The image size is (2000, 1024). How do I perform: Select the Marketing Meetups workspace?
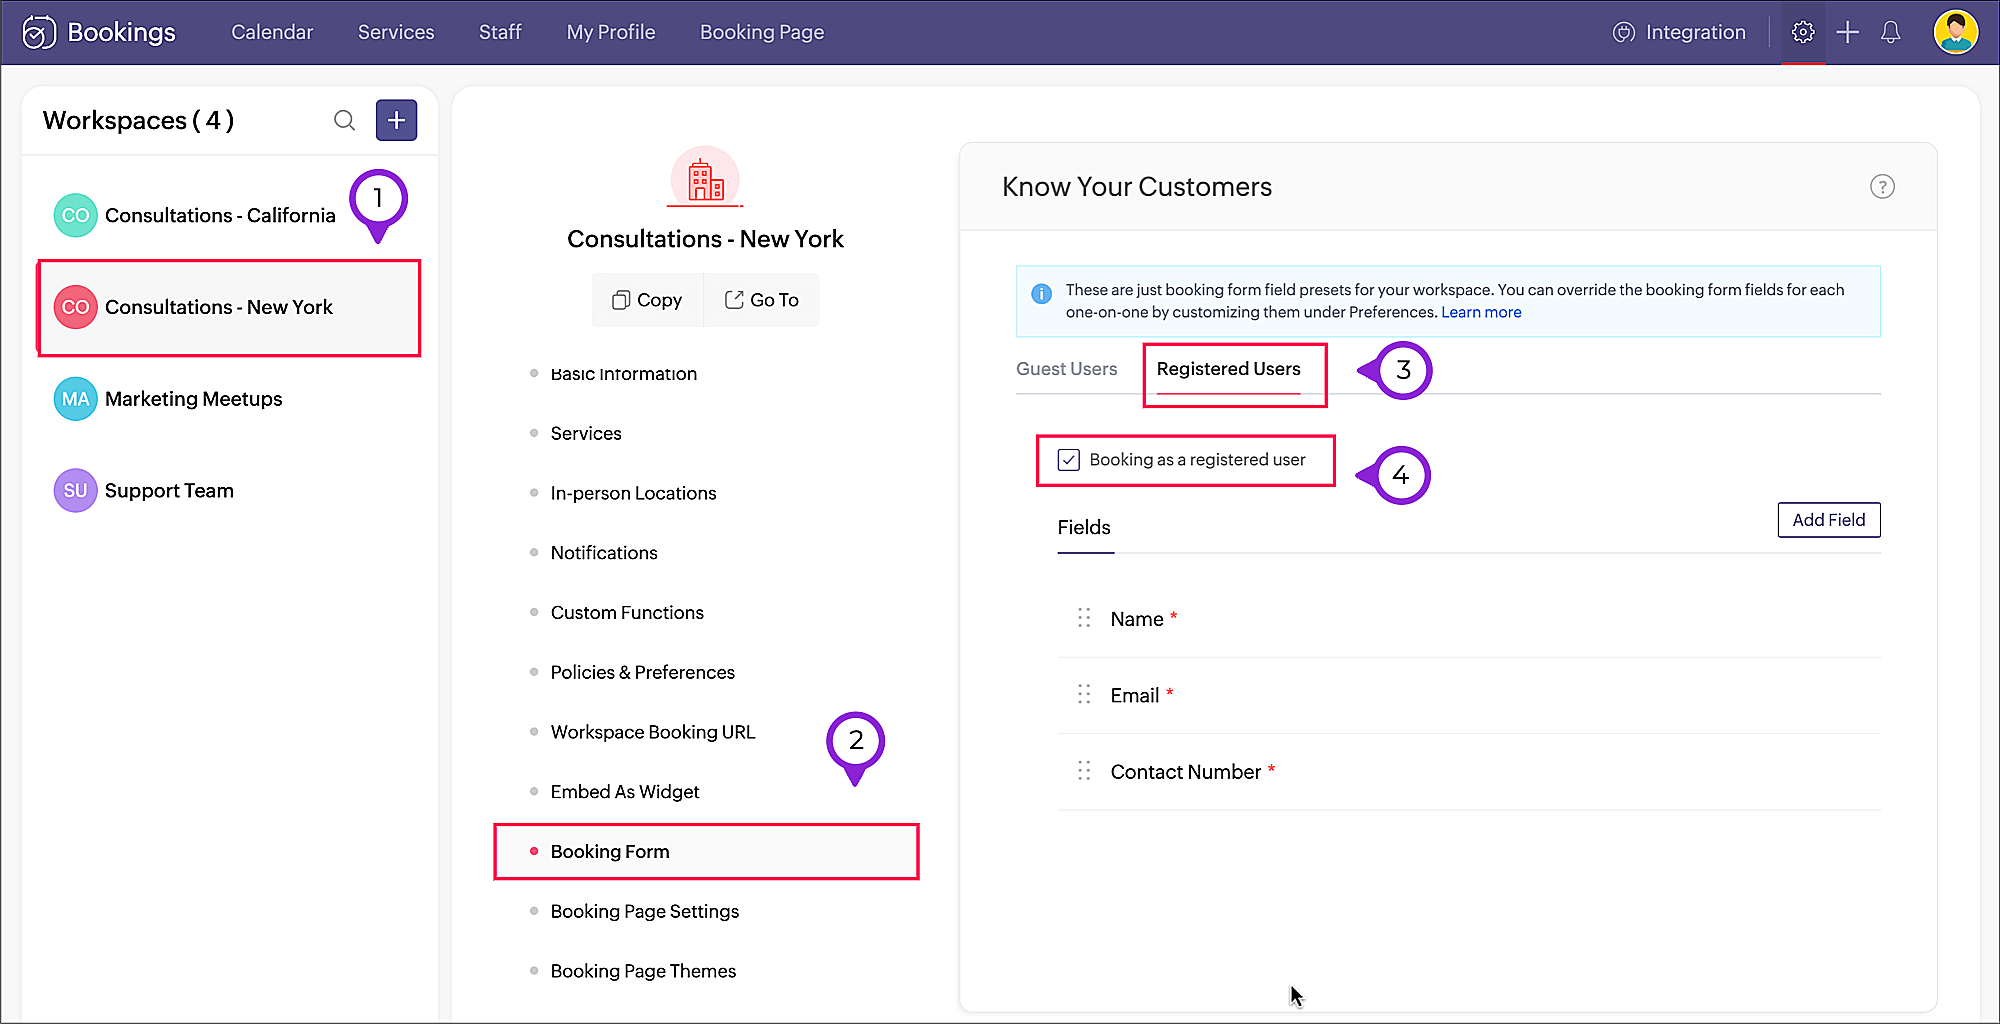193,399
